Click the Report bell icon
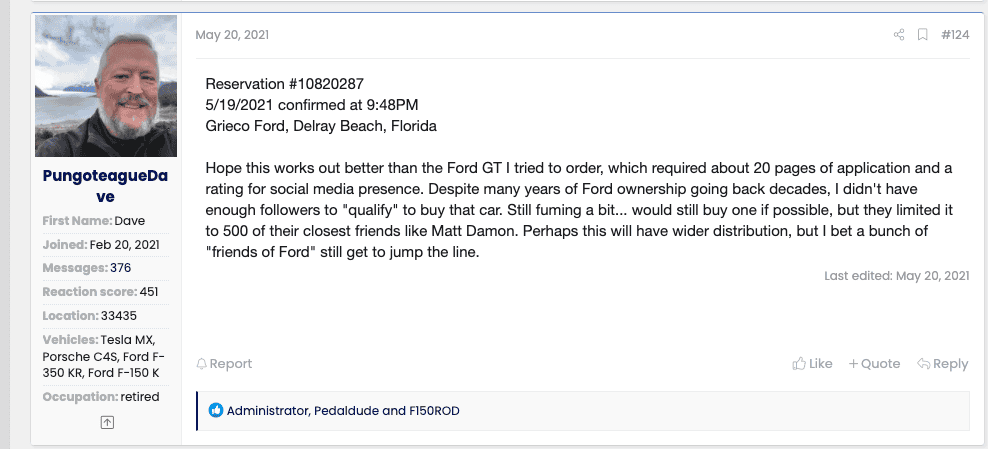Screen dimensions: 988x449 point(202,364)
